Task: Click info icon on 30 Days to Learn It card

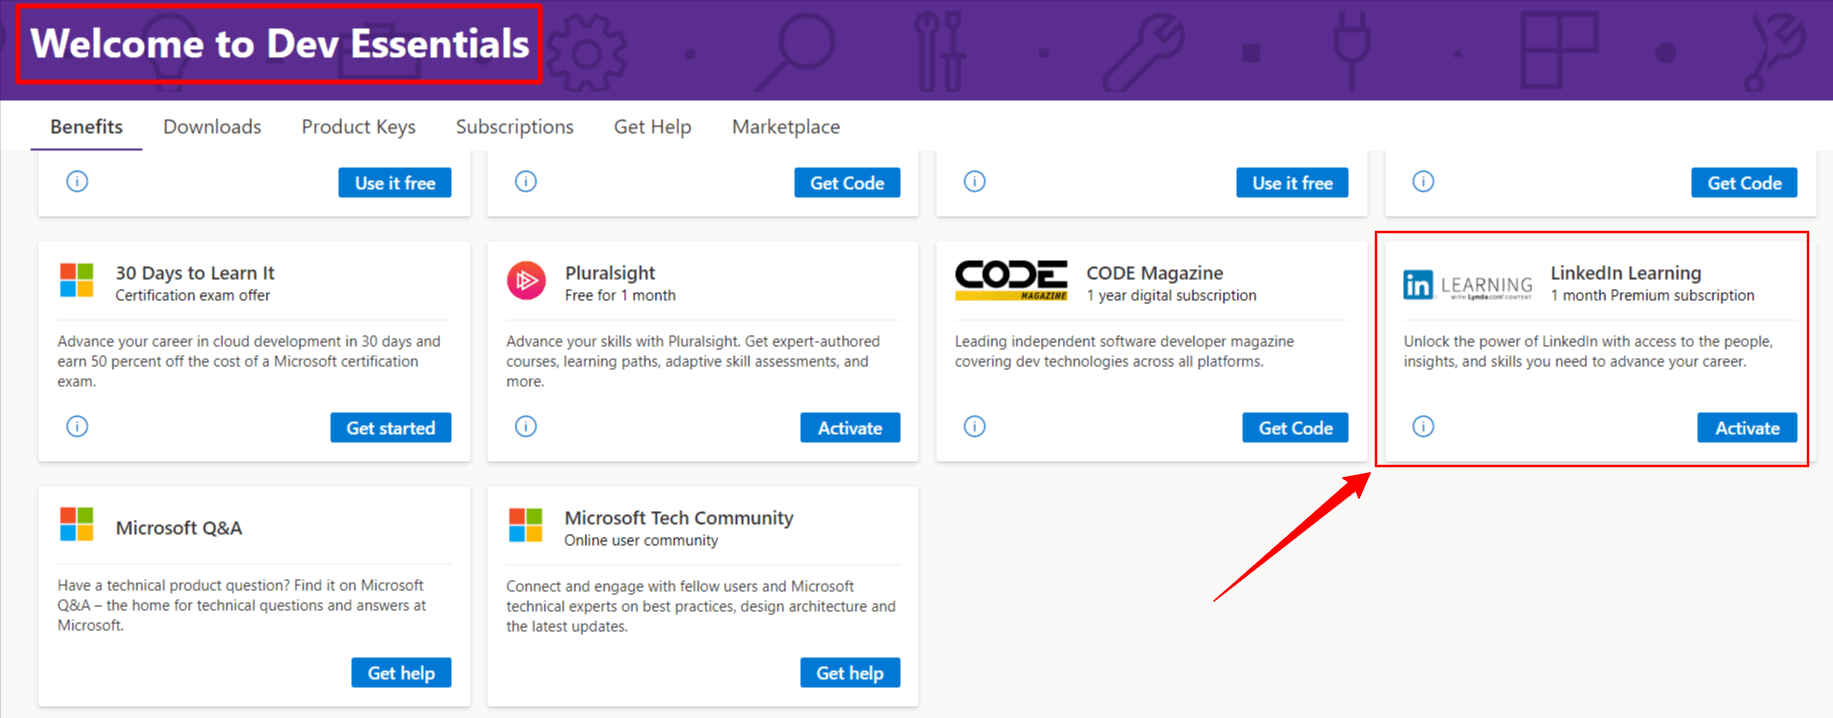Action: pyautogui.click(x=77, y=427)
